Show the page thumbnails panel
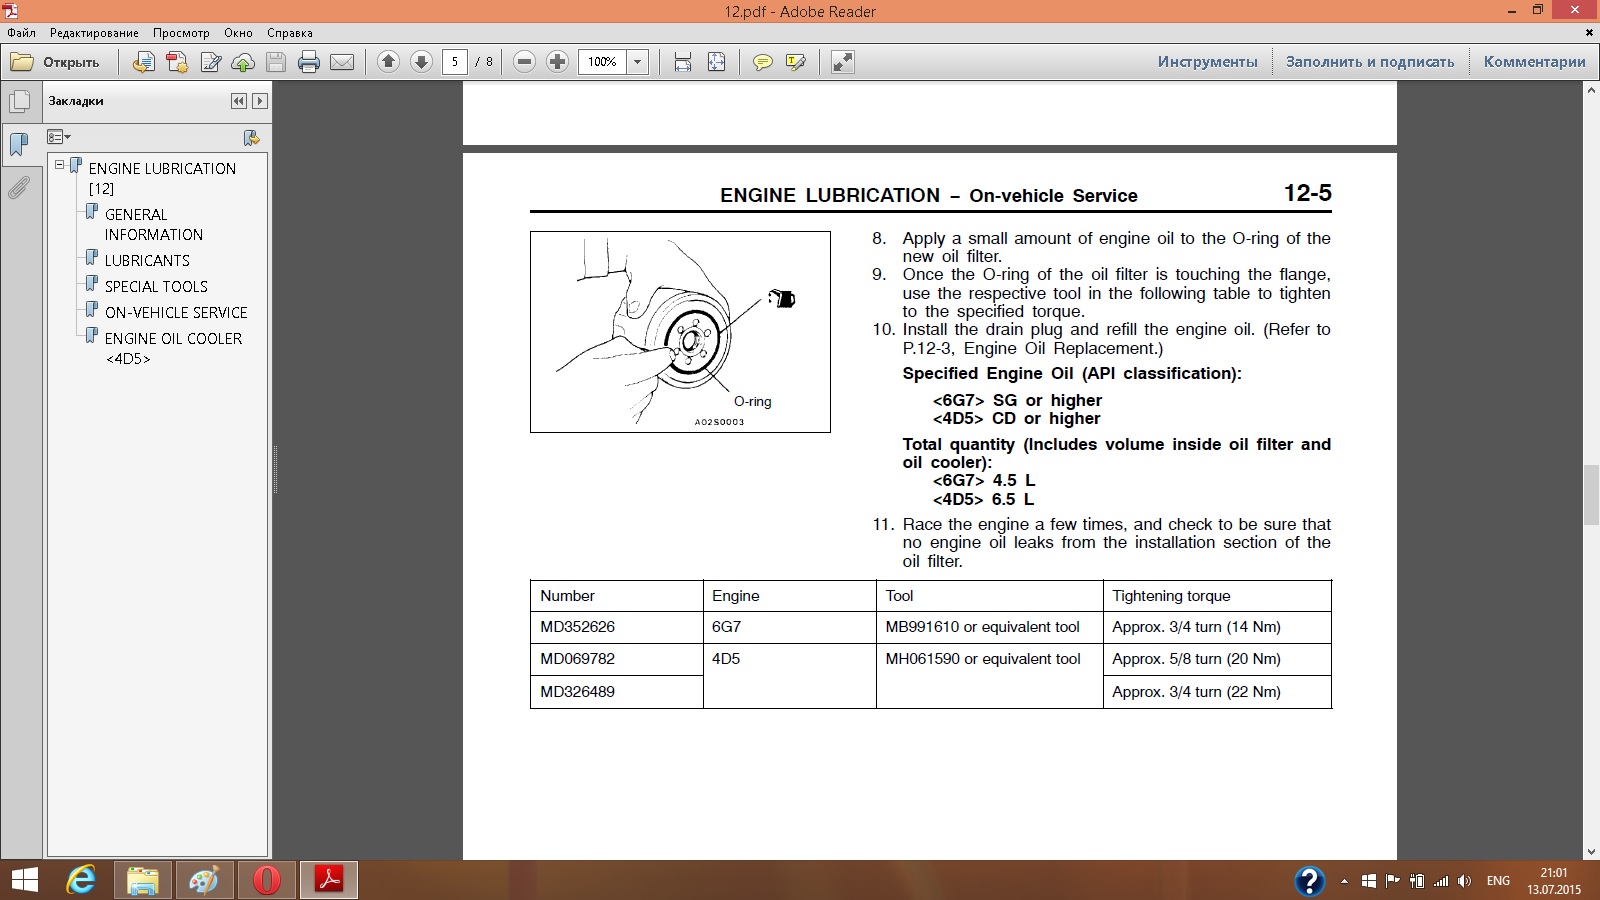This screenshot has width=1600, height=900. 19,101
